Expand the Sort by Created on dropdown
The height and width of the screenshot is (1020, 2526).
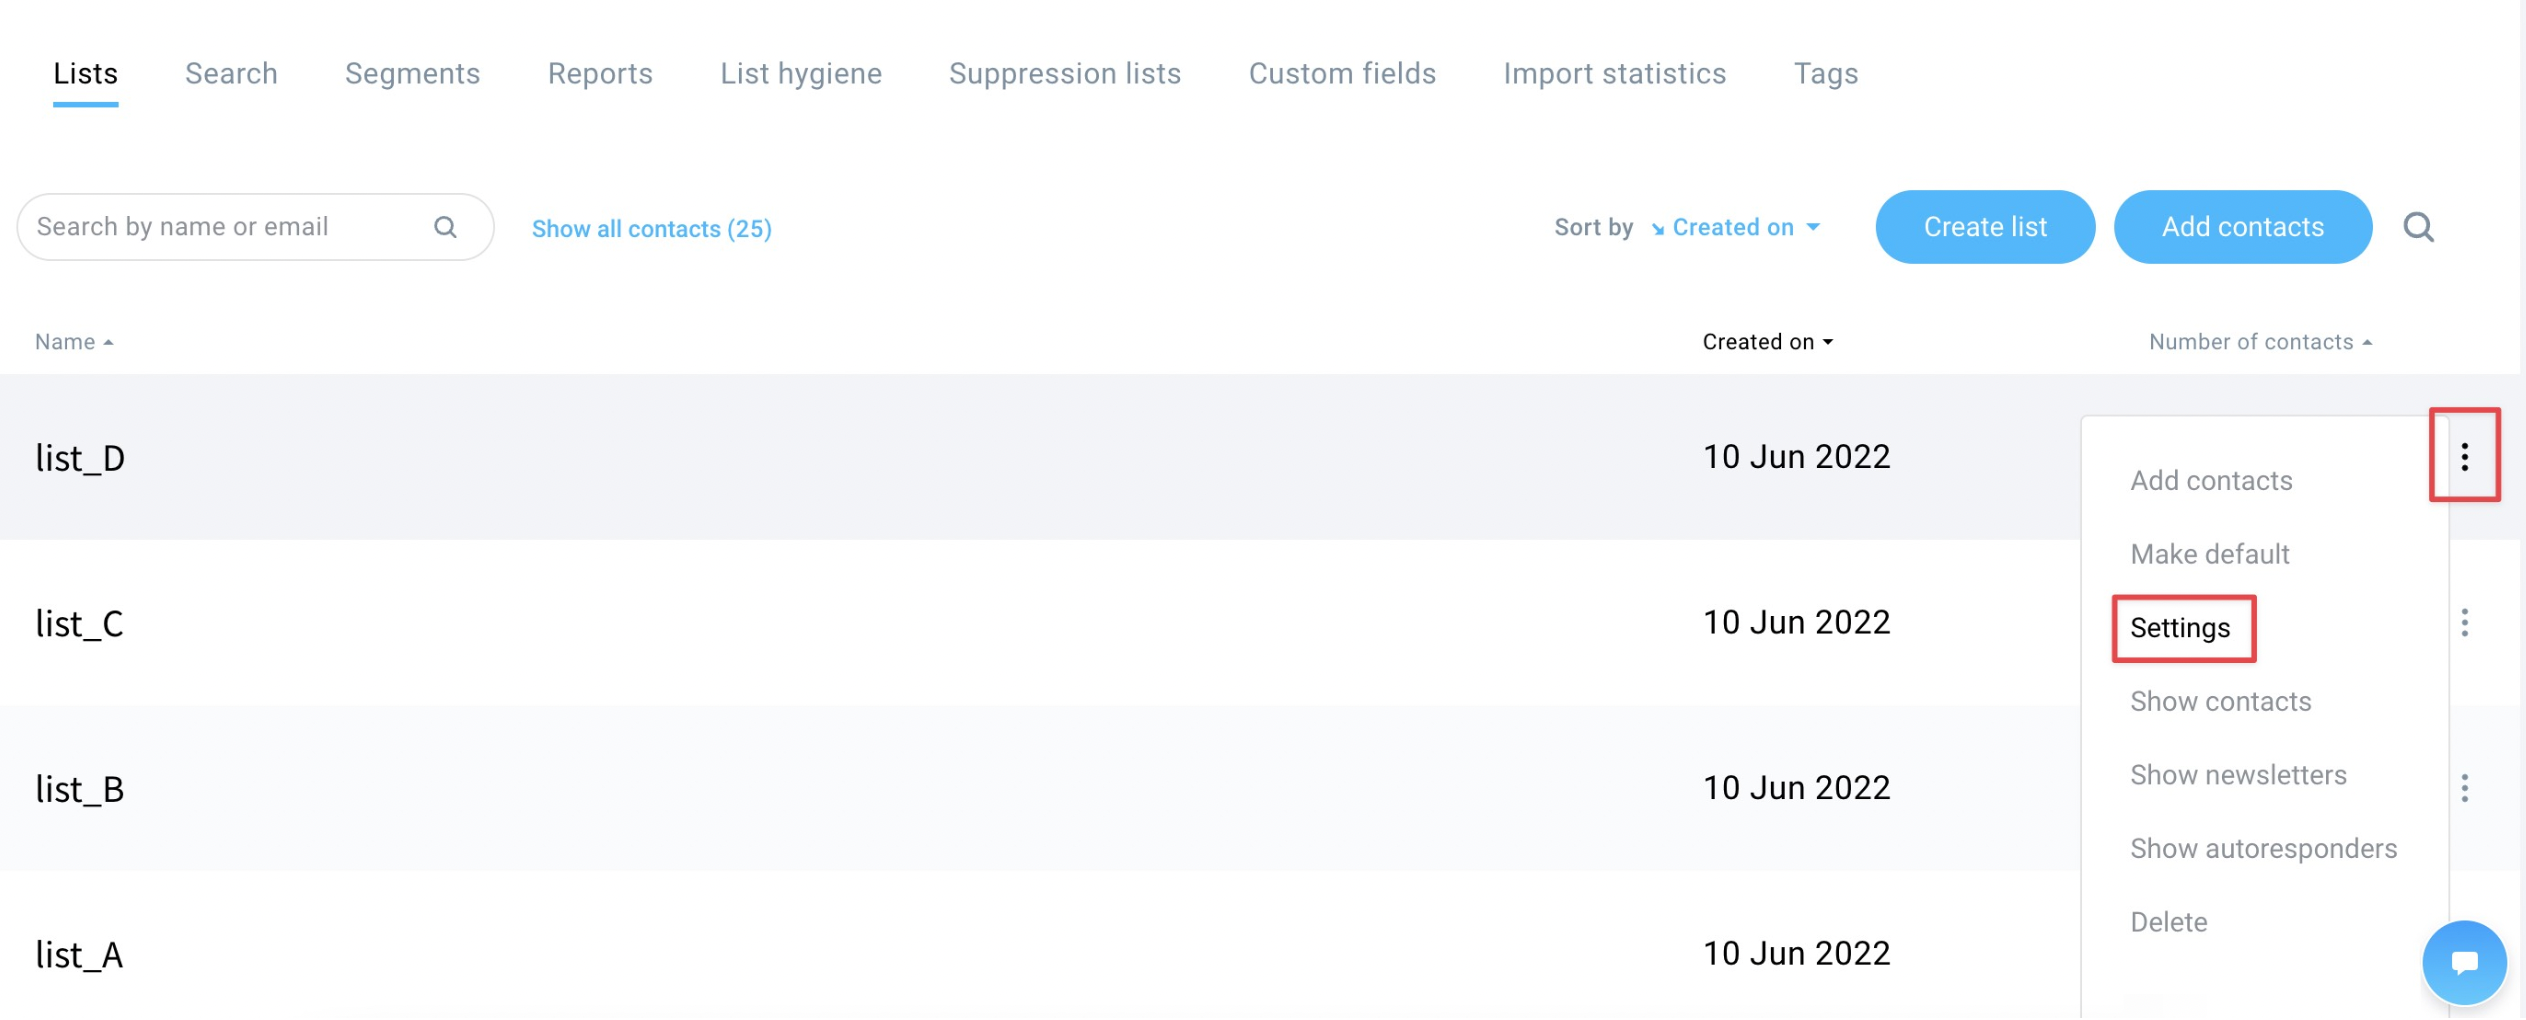(1735, 227)
